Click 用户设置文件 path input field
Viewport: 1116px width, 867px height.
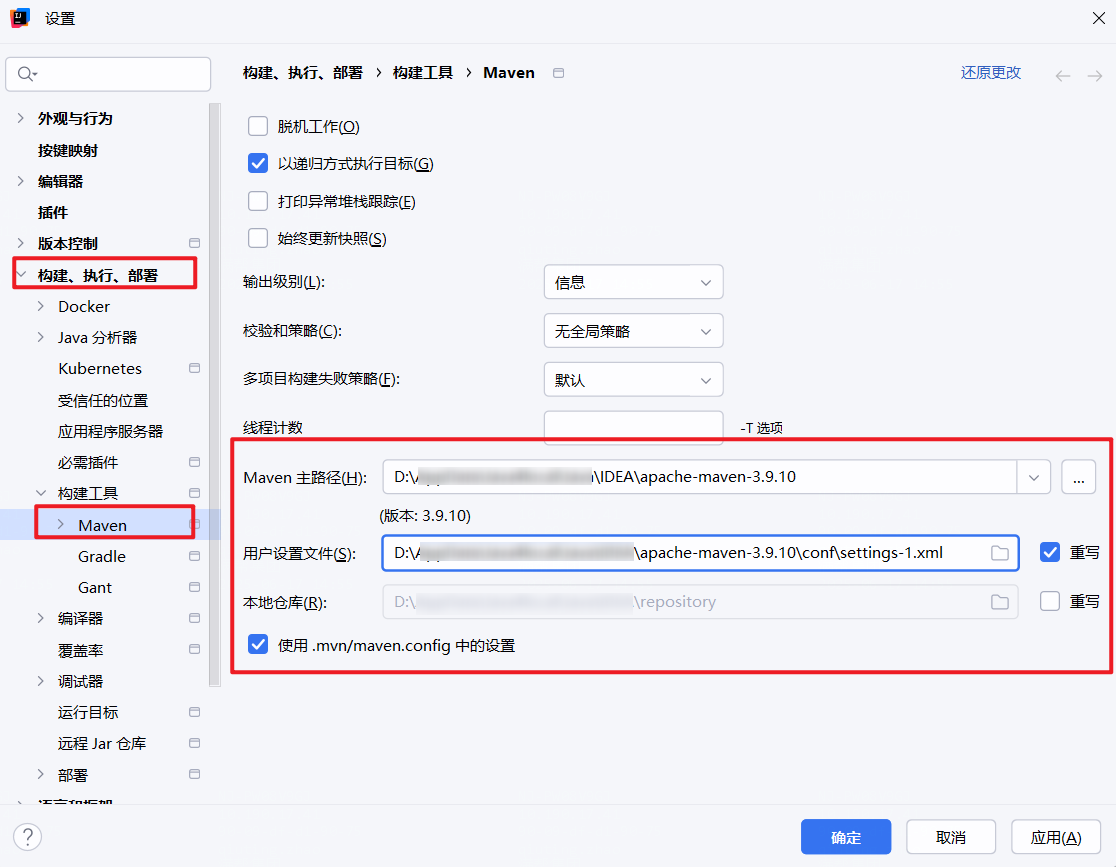point(700,553)
